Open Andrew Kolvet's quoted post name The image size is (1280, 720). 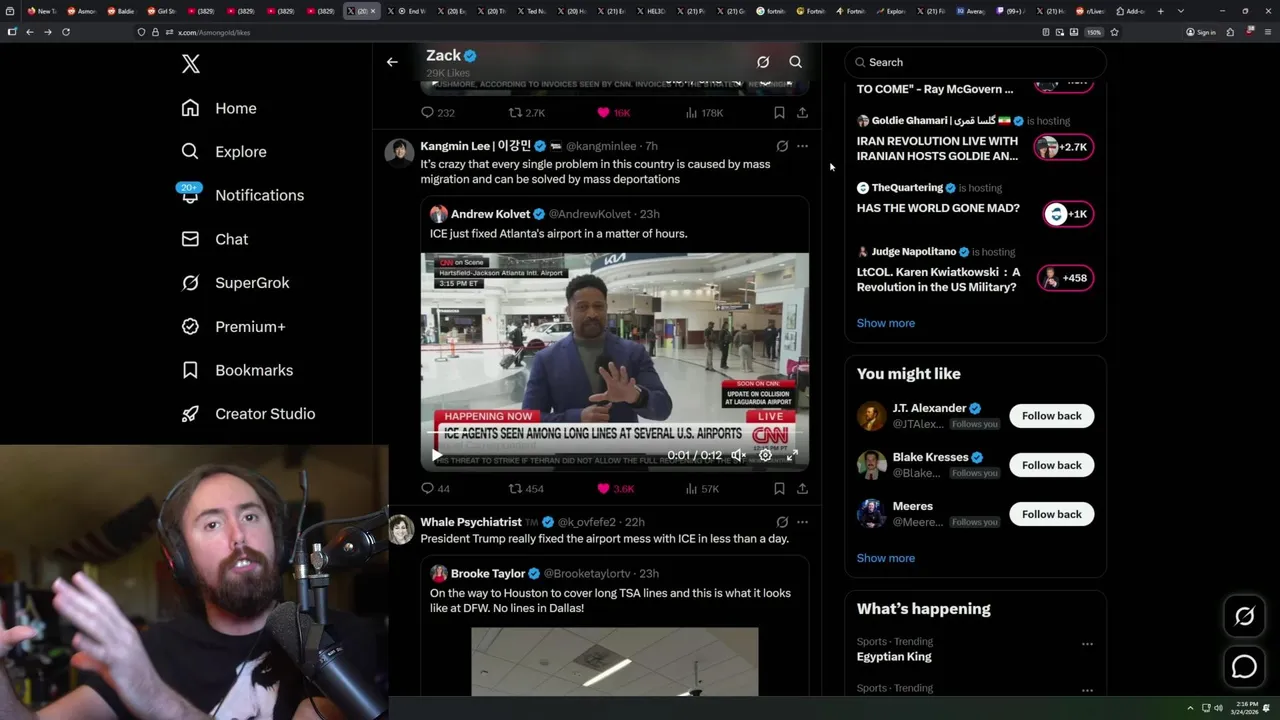coord(490,214)
